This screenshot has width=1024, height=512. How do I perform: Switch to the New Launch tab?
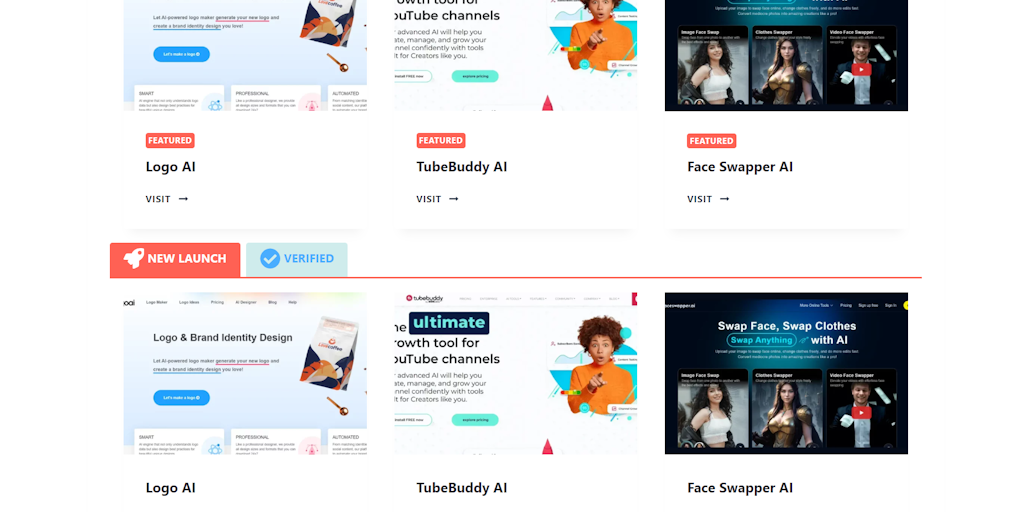click(x=175, y=260)
